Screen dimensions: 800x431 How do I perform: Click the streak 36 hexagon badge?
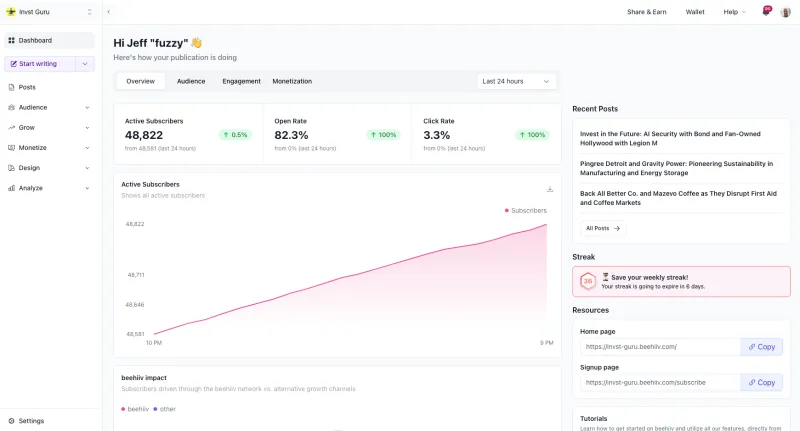click(588, 281)
